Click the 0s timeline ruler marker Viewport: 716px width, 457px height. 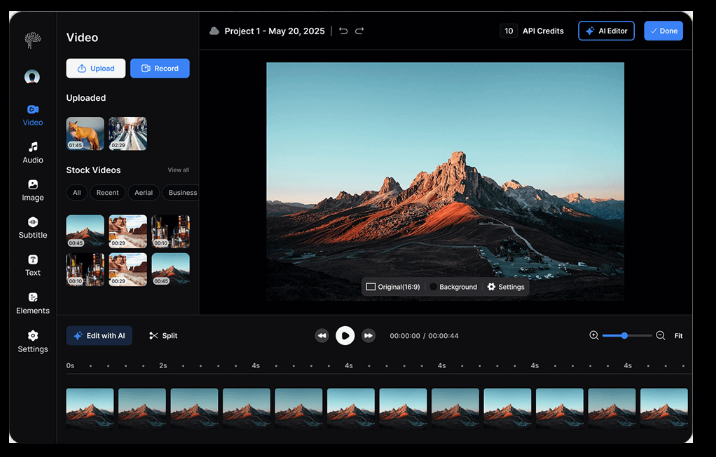pos(70,366)
